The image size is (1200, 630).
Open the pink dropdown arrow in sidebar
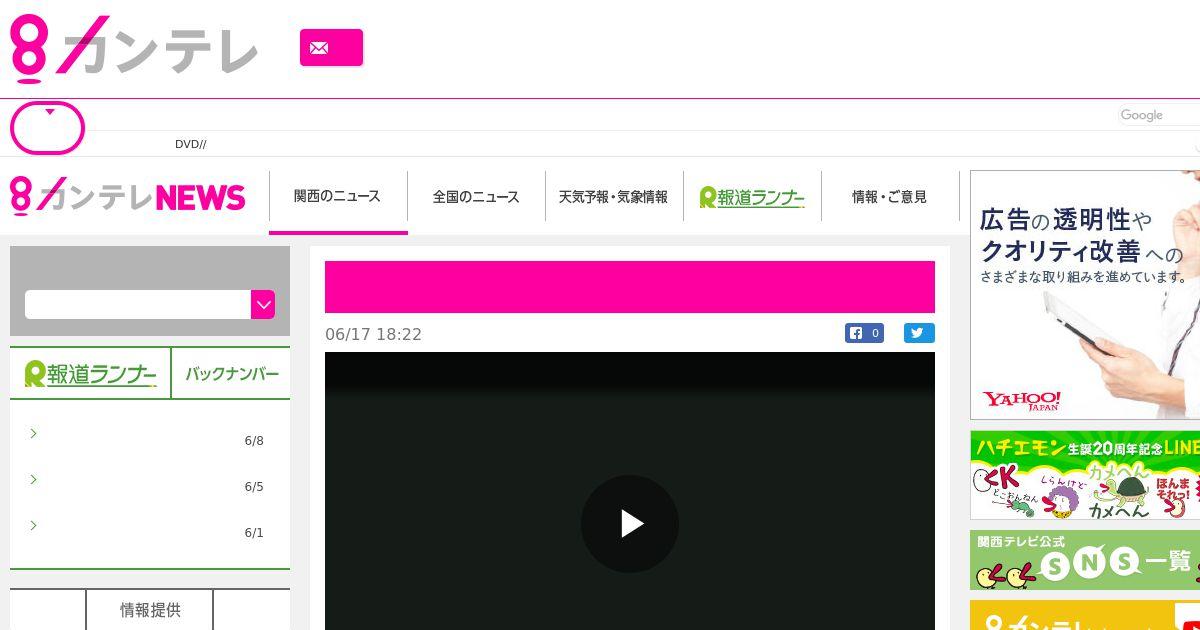tap(263, 305)
